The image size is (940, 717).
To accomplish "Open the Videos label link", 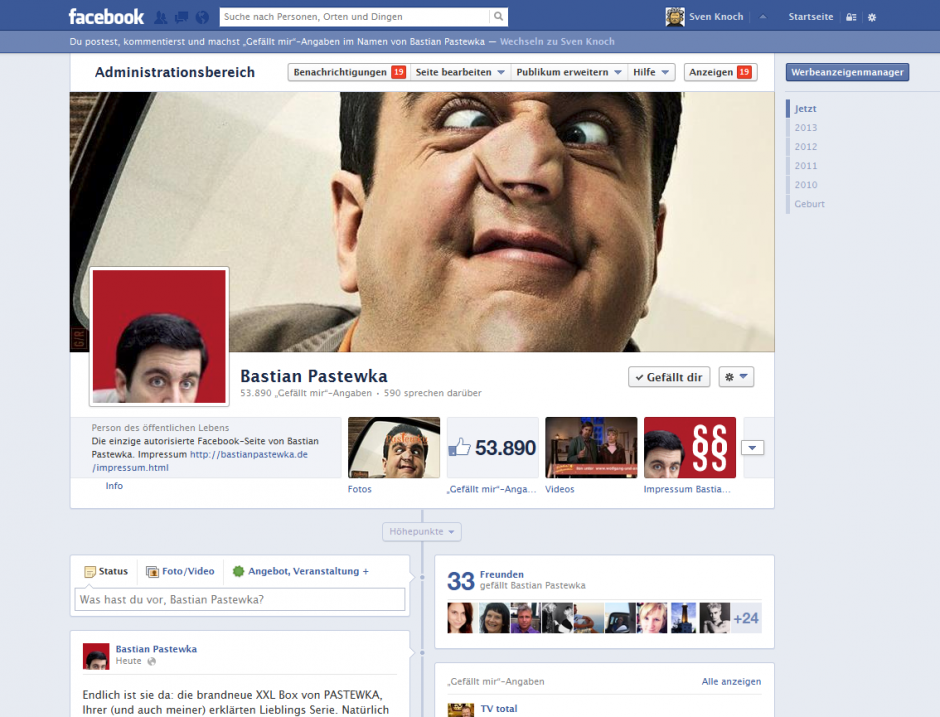I will (x=559, y=489).
